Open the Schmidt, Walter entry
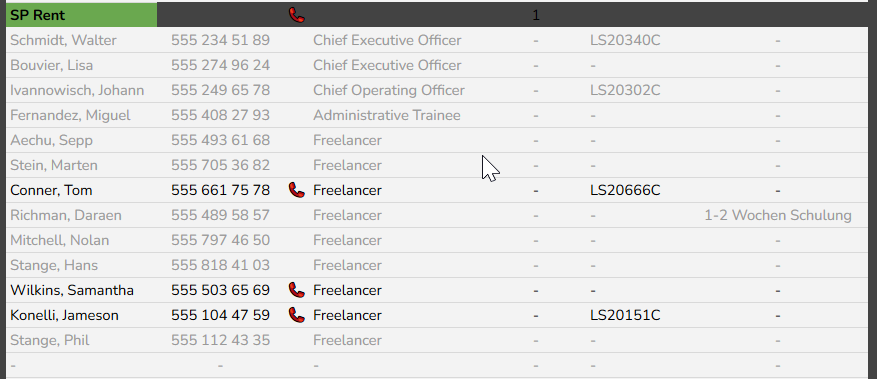This screenshot has width=877, height=379. point(63,40)
